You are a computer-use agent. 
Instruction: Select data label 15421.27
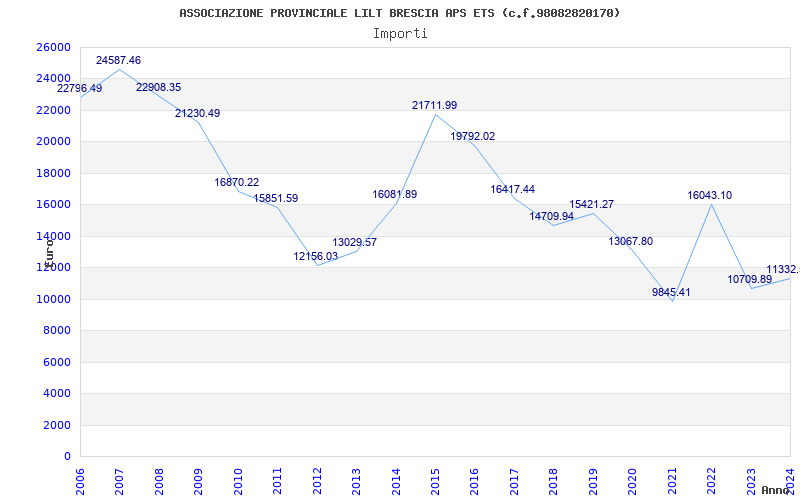click(592, 205)
